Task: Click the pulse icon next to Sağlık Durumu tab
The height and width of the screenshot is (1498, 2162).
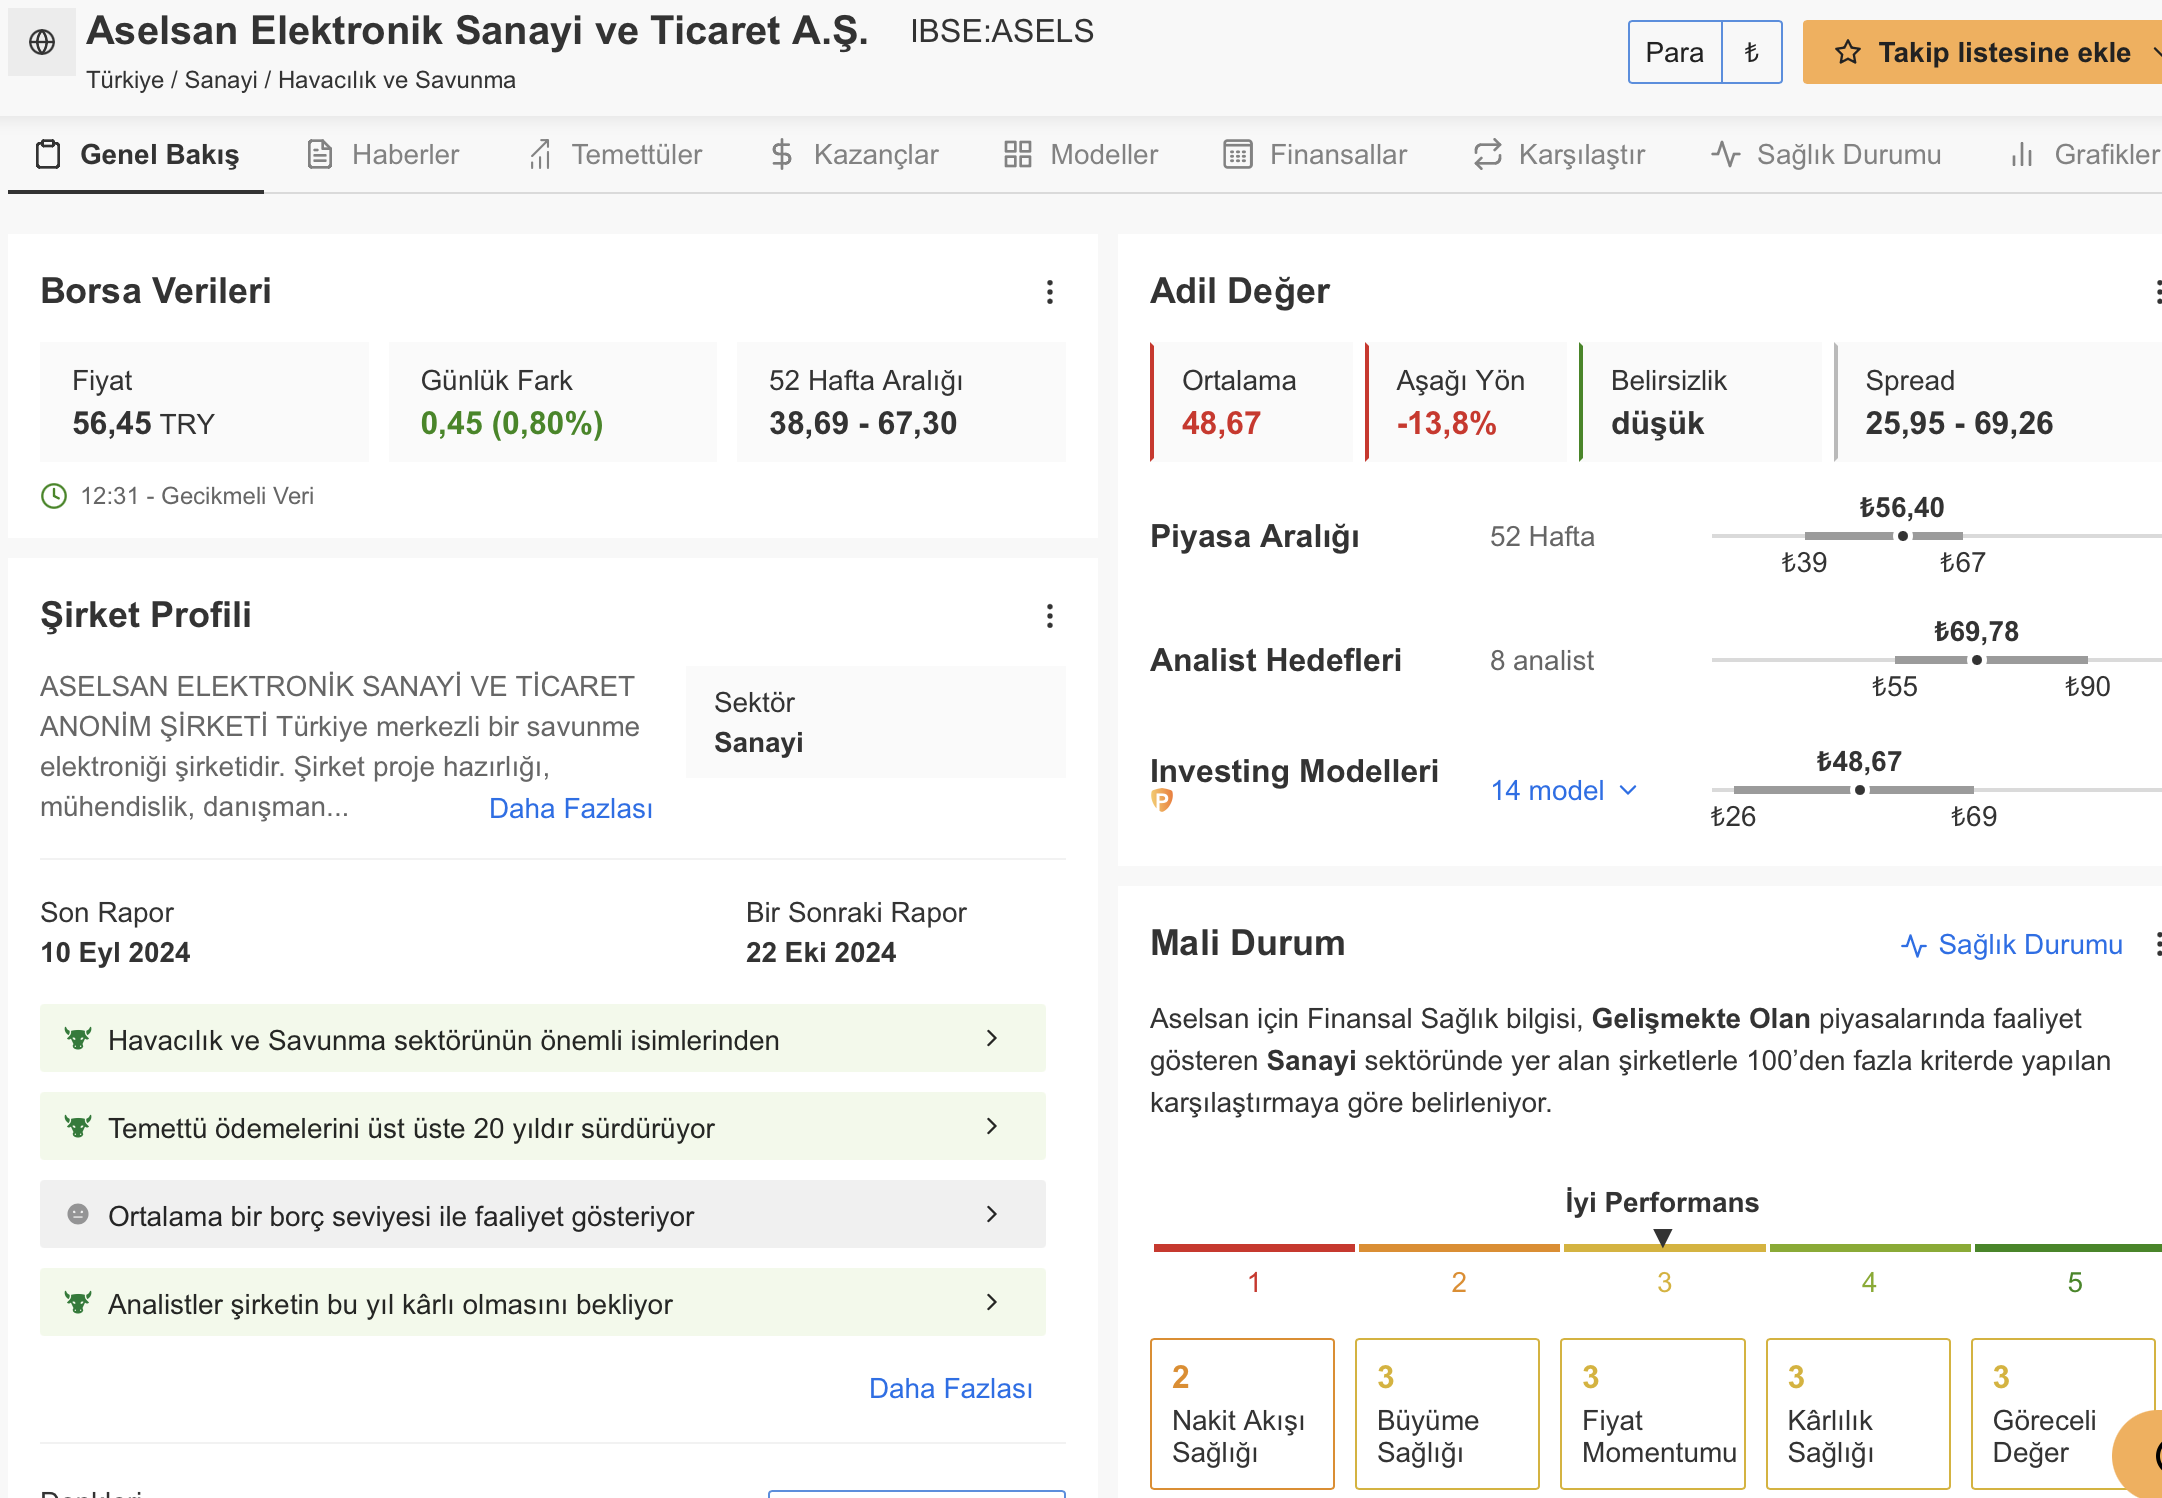Action: (x=1726, y=154)
